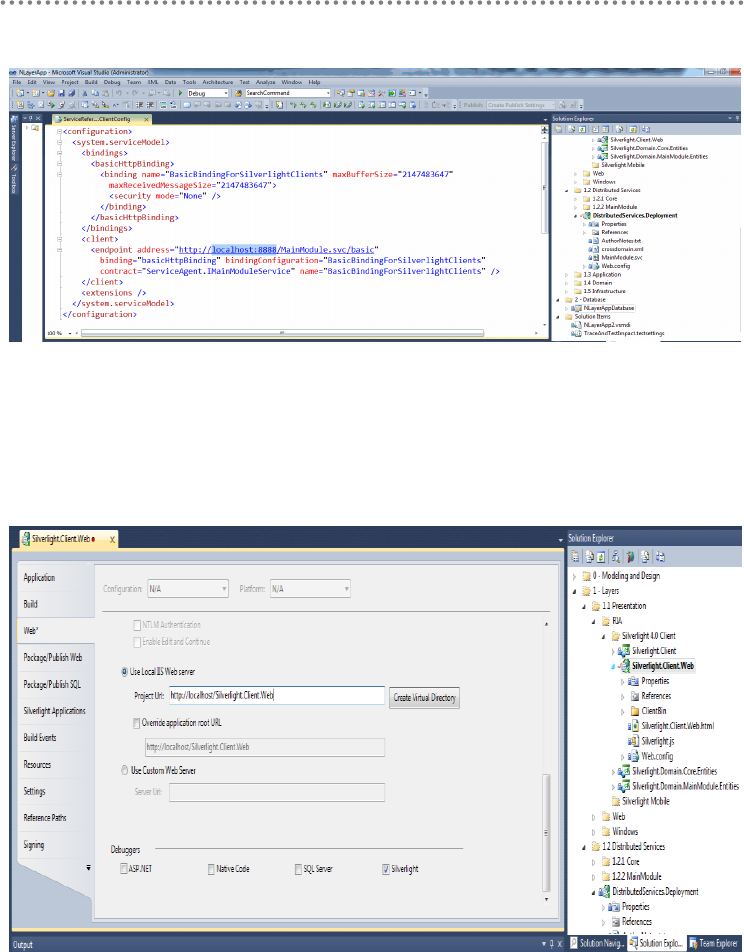The height and width of the screenshot is (952, 744).
Task: Switch to Build Events page
Action: tap(40, 738)
